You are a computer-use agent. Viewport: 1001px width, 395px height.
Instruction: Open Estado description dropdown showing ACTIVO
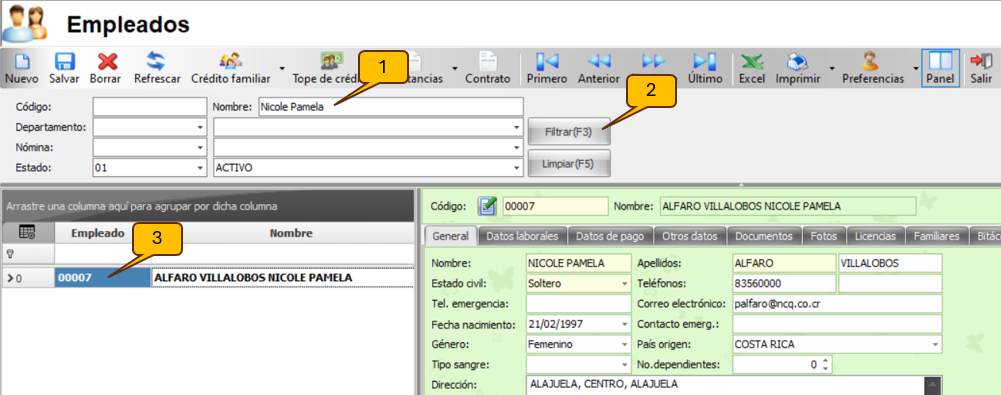click(516, 168)
